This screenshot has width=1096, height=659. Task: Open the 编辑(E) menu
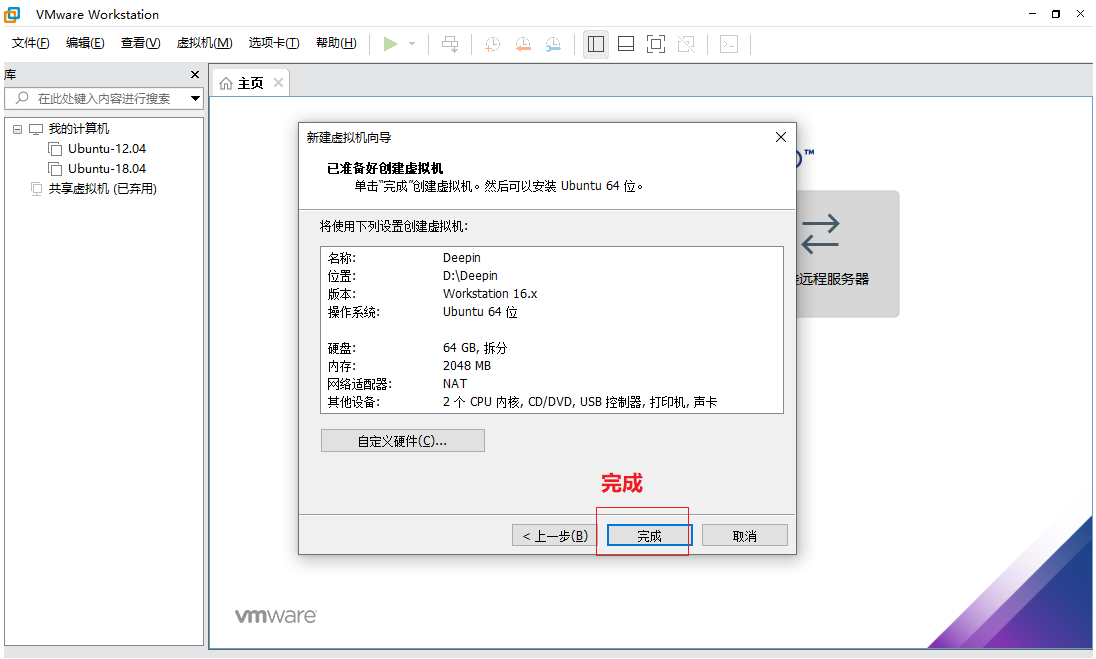(x=85, y=43)
